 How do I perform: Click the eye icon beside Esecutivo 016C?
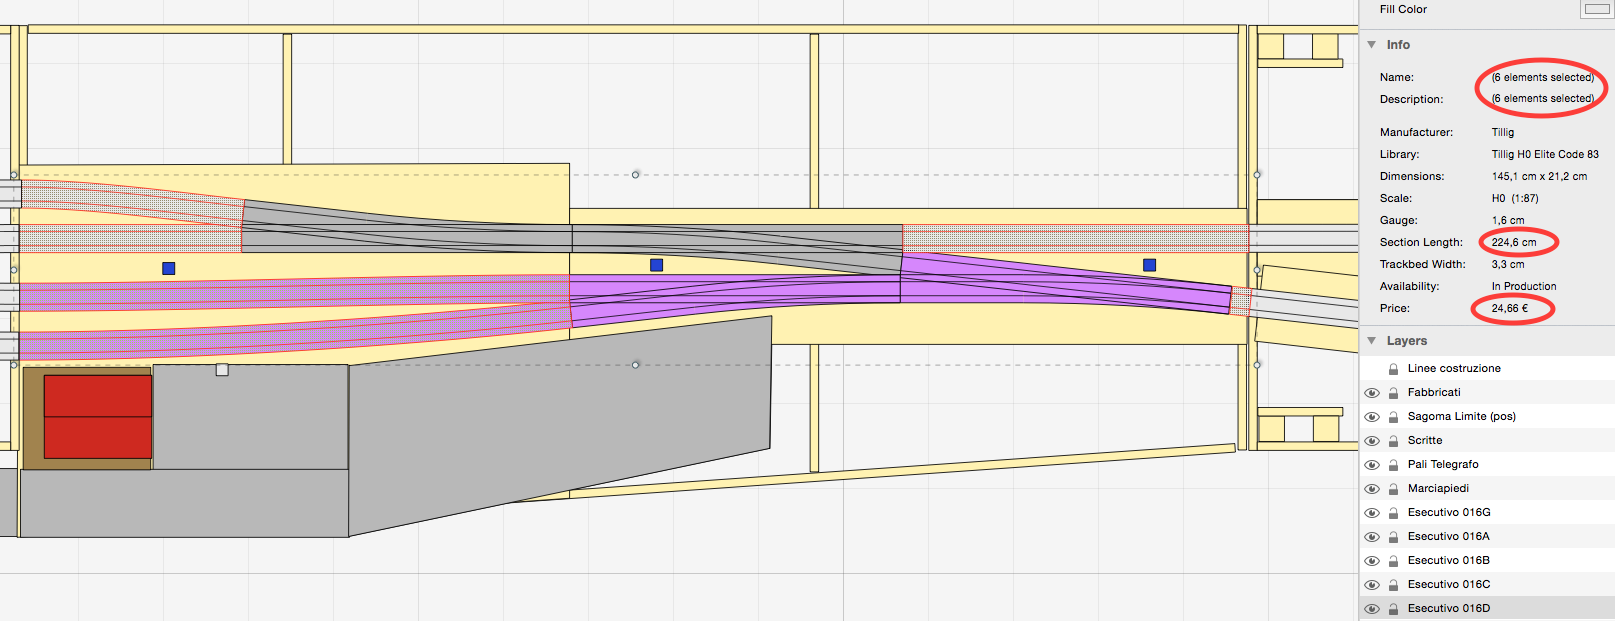[1372, 585]
